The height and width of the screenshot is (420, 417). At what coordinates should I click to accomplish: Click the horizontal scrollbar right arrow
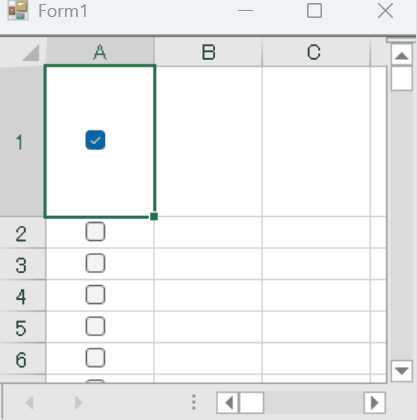coord(375,403)
